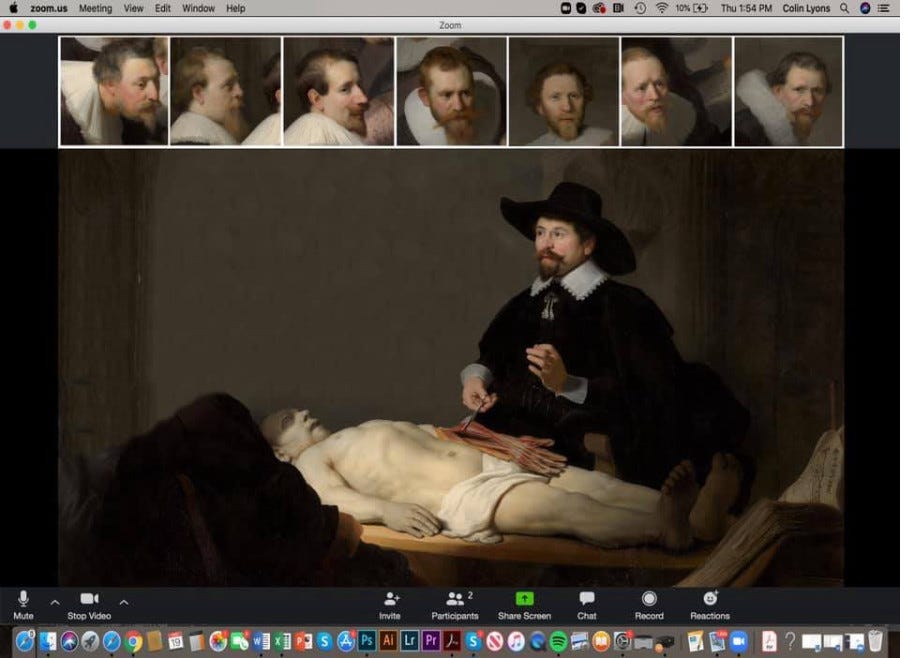
Task: Open Notification Center list icon
Action: tap(883, 8)
